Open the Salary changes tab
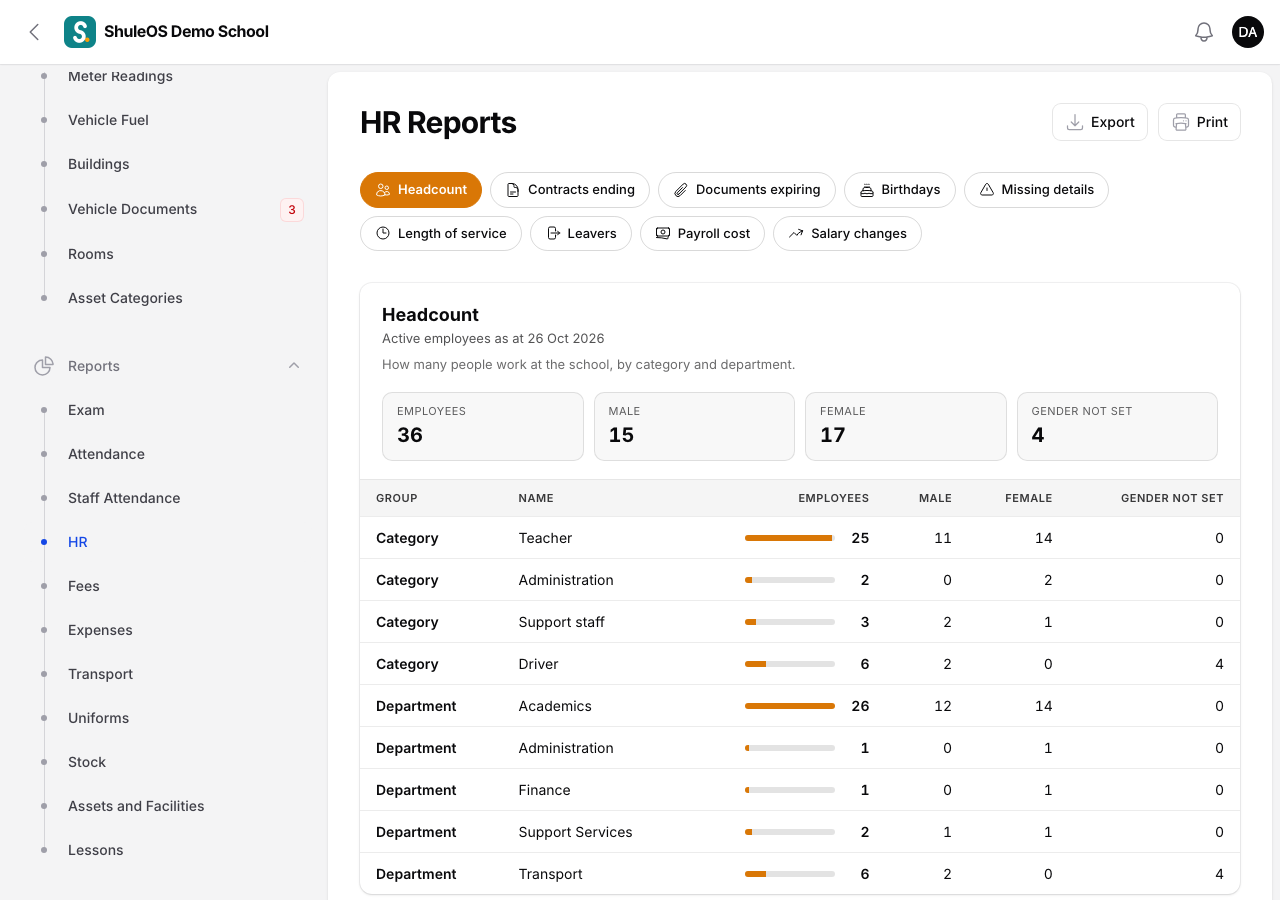Image resolution: width=1280 pixels, height=900 pixels. (x=847, y=234)
